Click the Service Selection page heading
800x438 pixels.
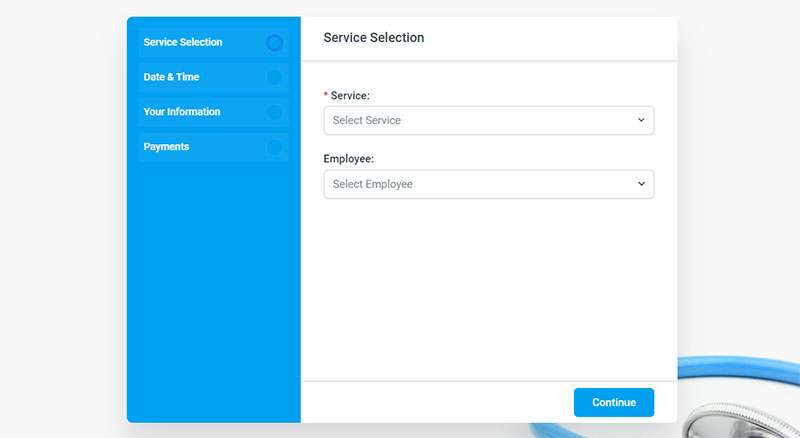pyautogui.click(x=373, y=38)
